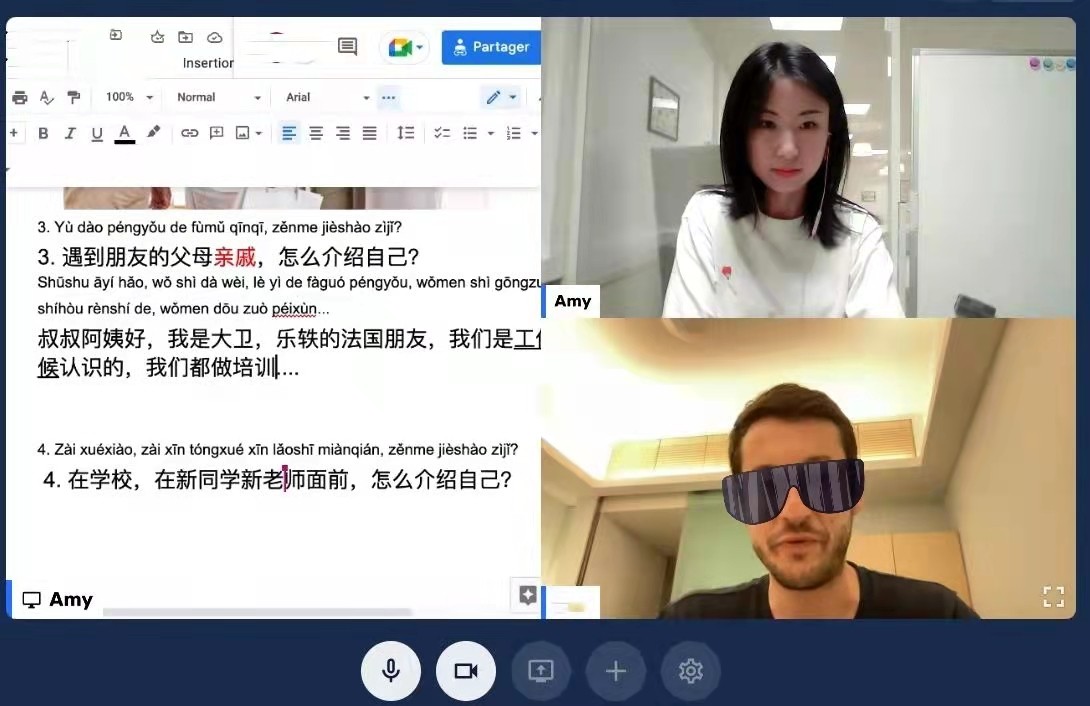Viewport: 1090px width, 706px height.
Task: Apply Italic formatting to text
Action: pyautogui.click(x=70, y=132)
